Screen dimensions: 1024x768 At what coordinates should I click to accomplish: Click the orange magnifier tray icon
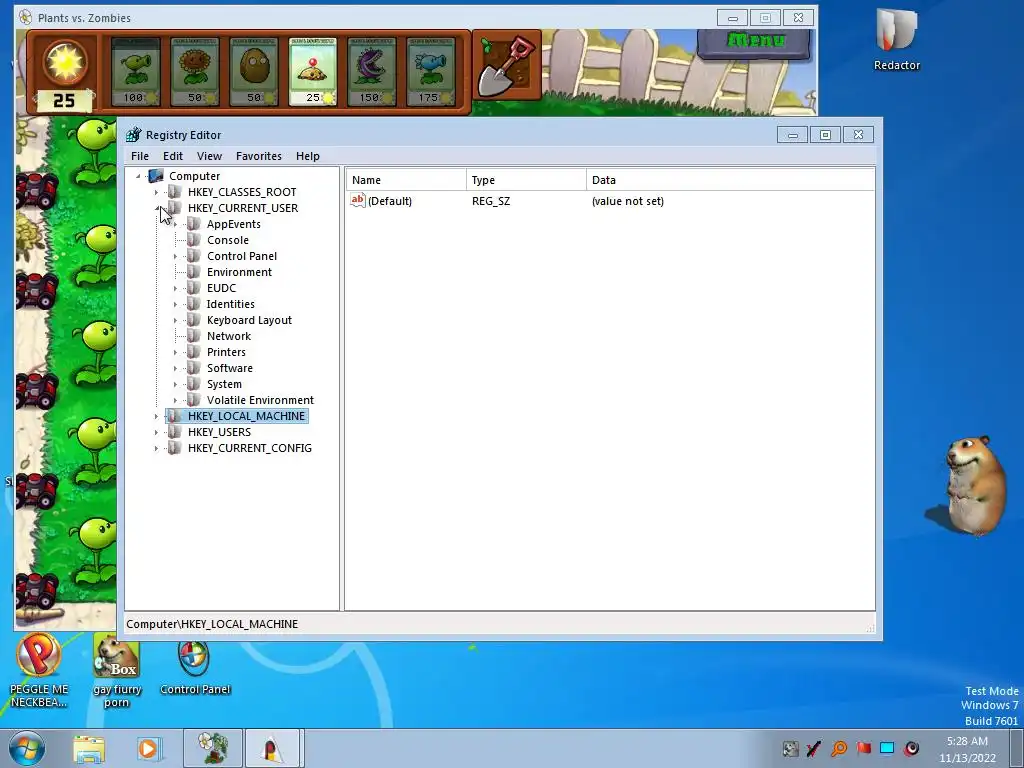click(x=839, y=748)
